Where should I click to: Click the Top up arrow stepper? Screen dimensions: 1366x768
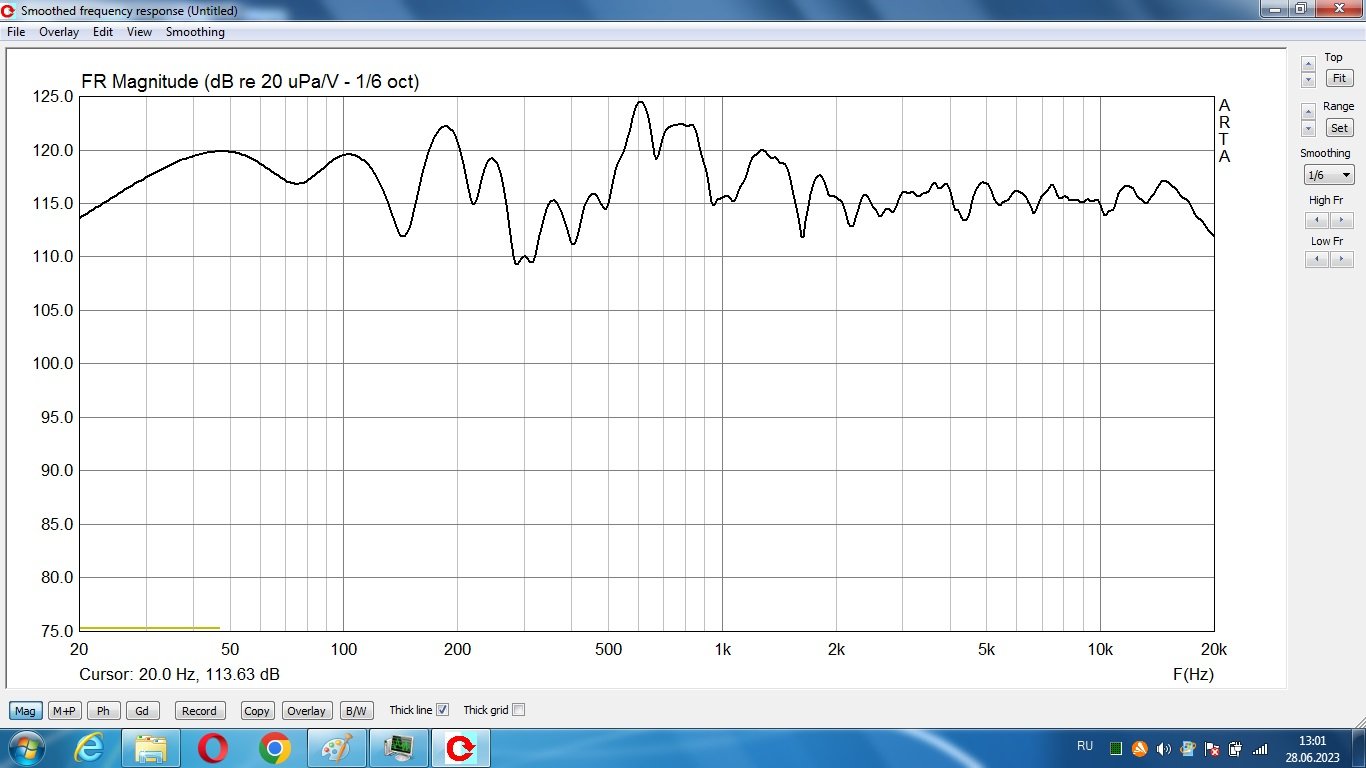[1308, 64]
